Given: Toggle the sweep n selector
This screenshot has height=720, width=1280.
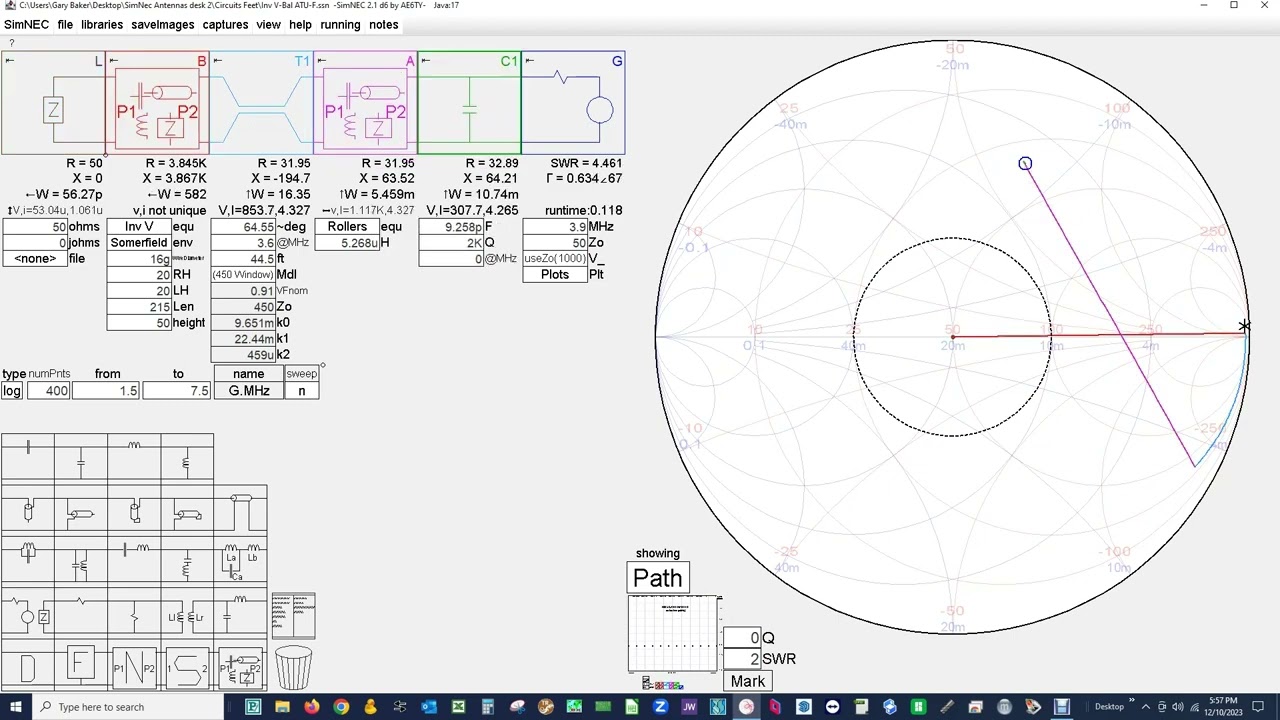Looking at the screenshot, I should point(301,390).
